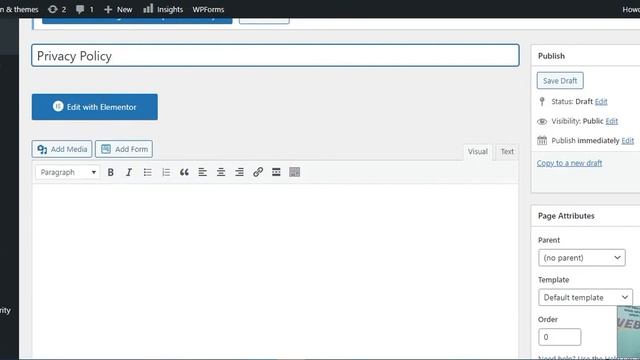Switch to the Text editor tab
This screenshot has width=640, height=360.
[x=507, y=151]
